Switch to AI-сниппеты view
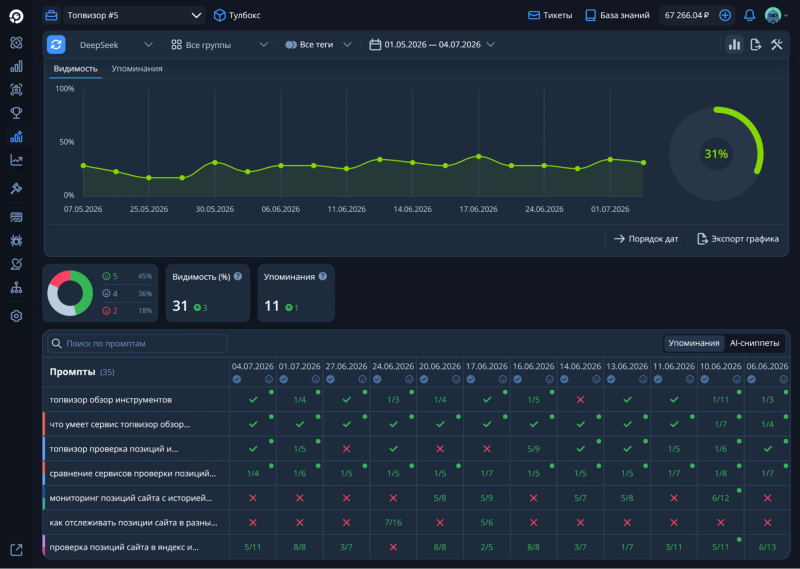Screen dimensions: 800x569 pos(754,343)
